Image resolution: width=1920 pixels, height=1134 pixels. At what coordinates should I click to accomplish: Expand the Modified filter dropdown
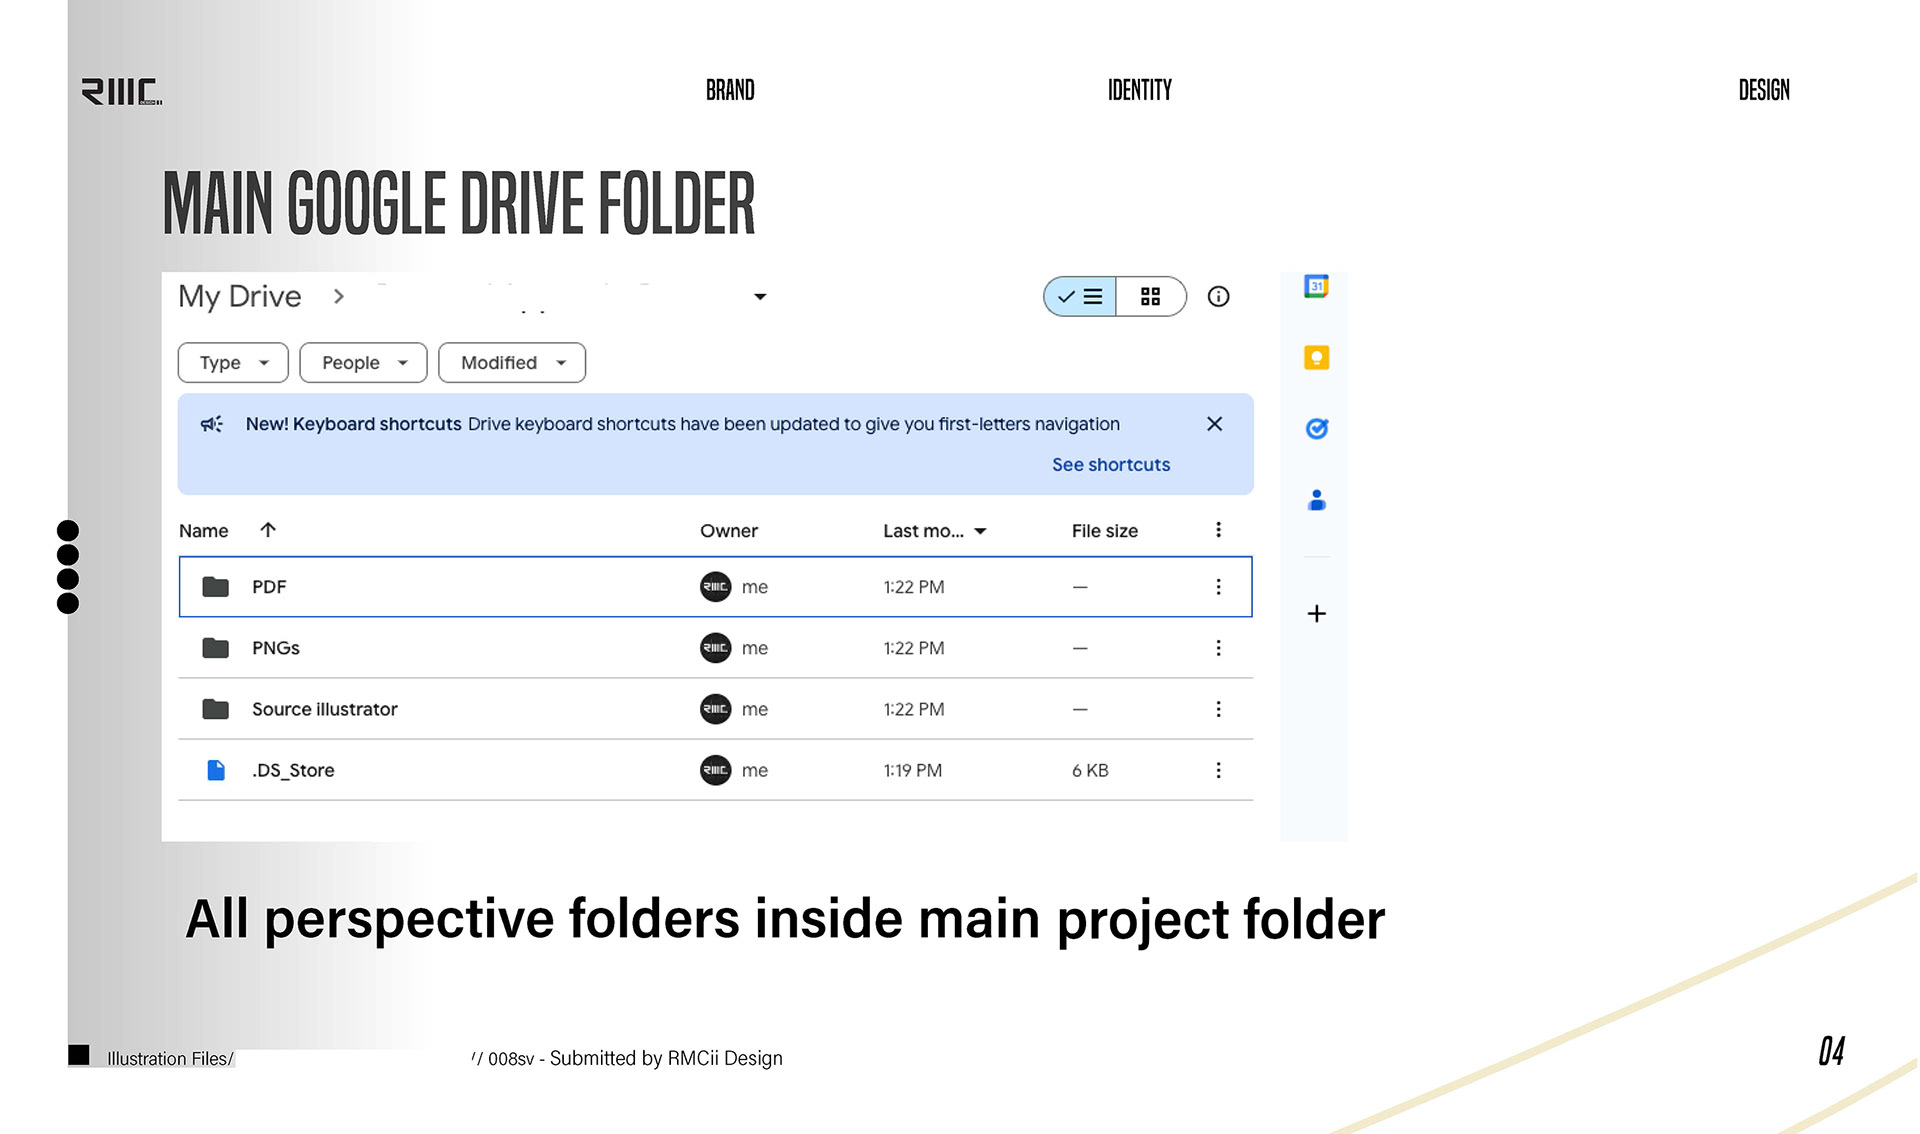tap(512, 363)
